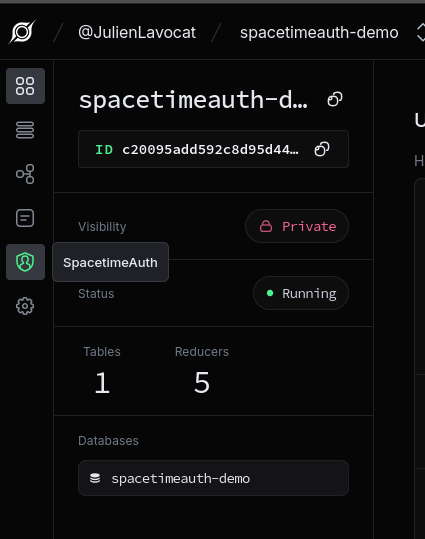Click the Private visibility badge
The image size is (425, 539).
click(x=297, y=226)
